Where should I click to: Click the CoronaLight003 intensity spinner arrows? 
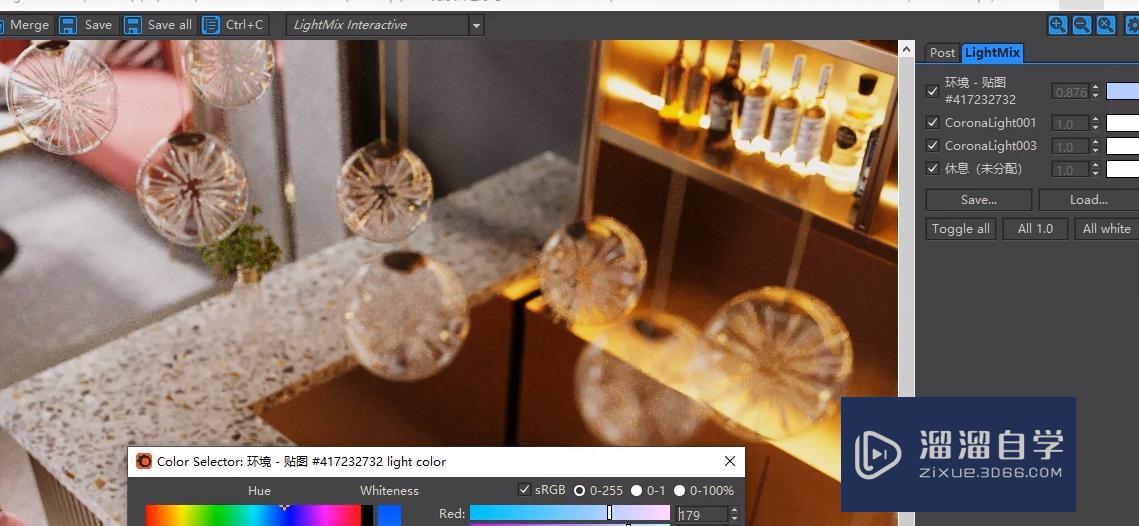1095,146
